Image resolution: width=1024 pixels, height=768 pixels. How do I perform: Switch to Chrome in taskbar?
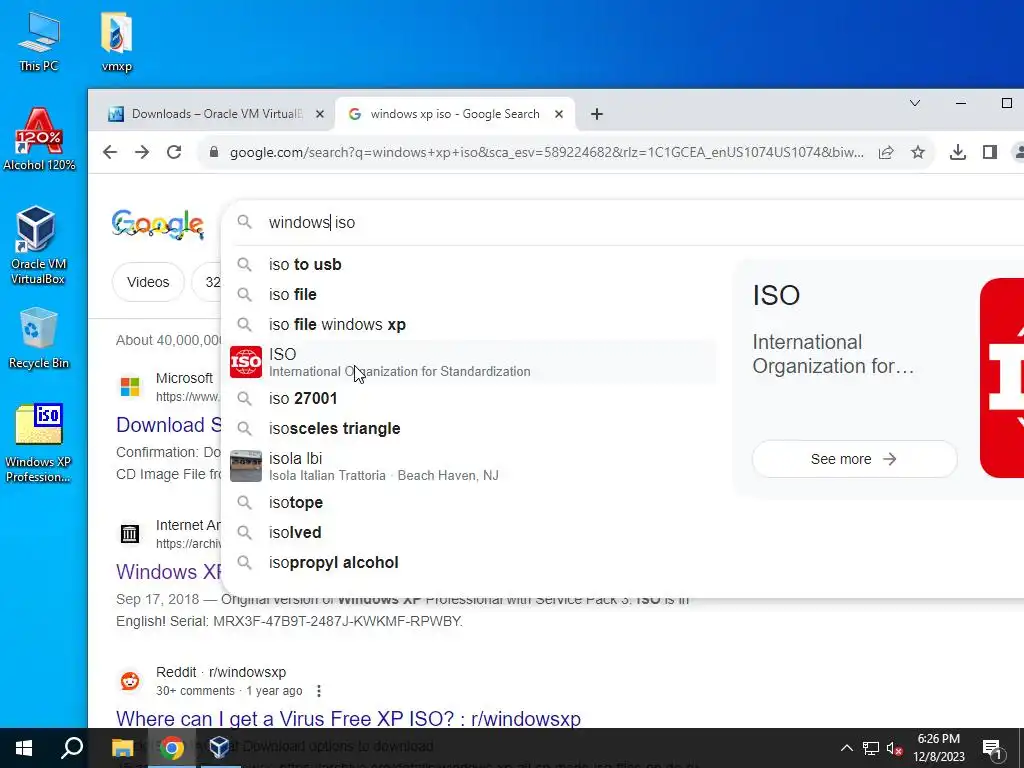(x=171, y=748)
